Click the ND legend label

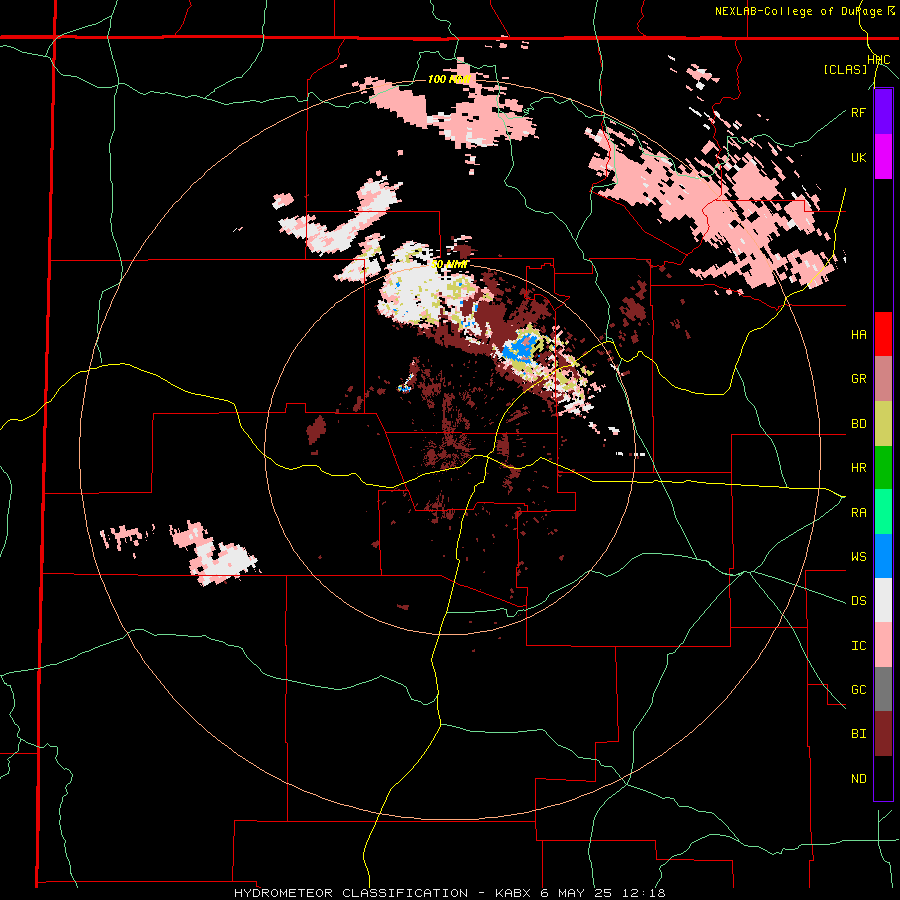(858, 779)
